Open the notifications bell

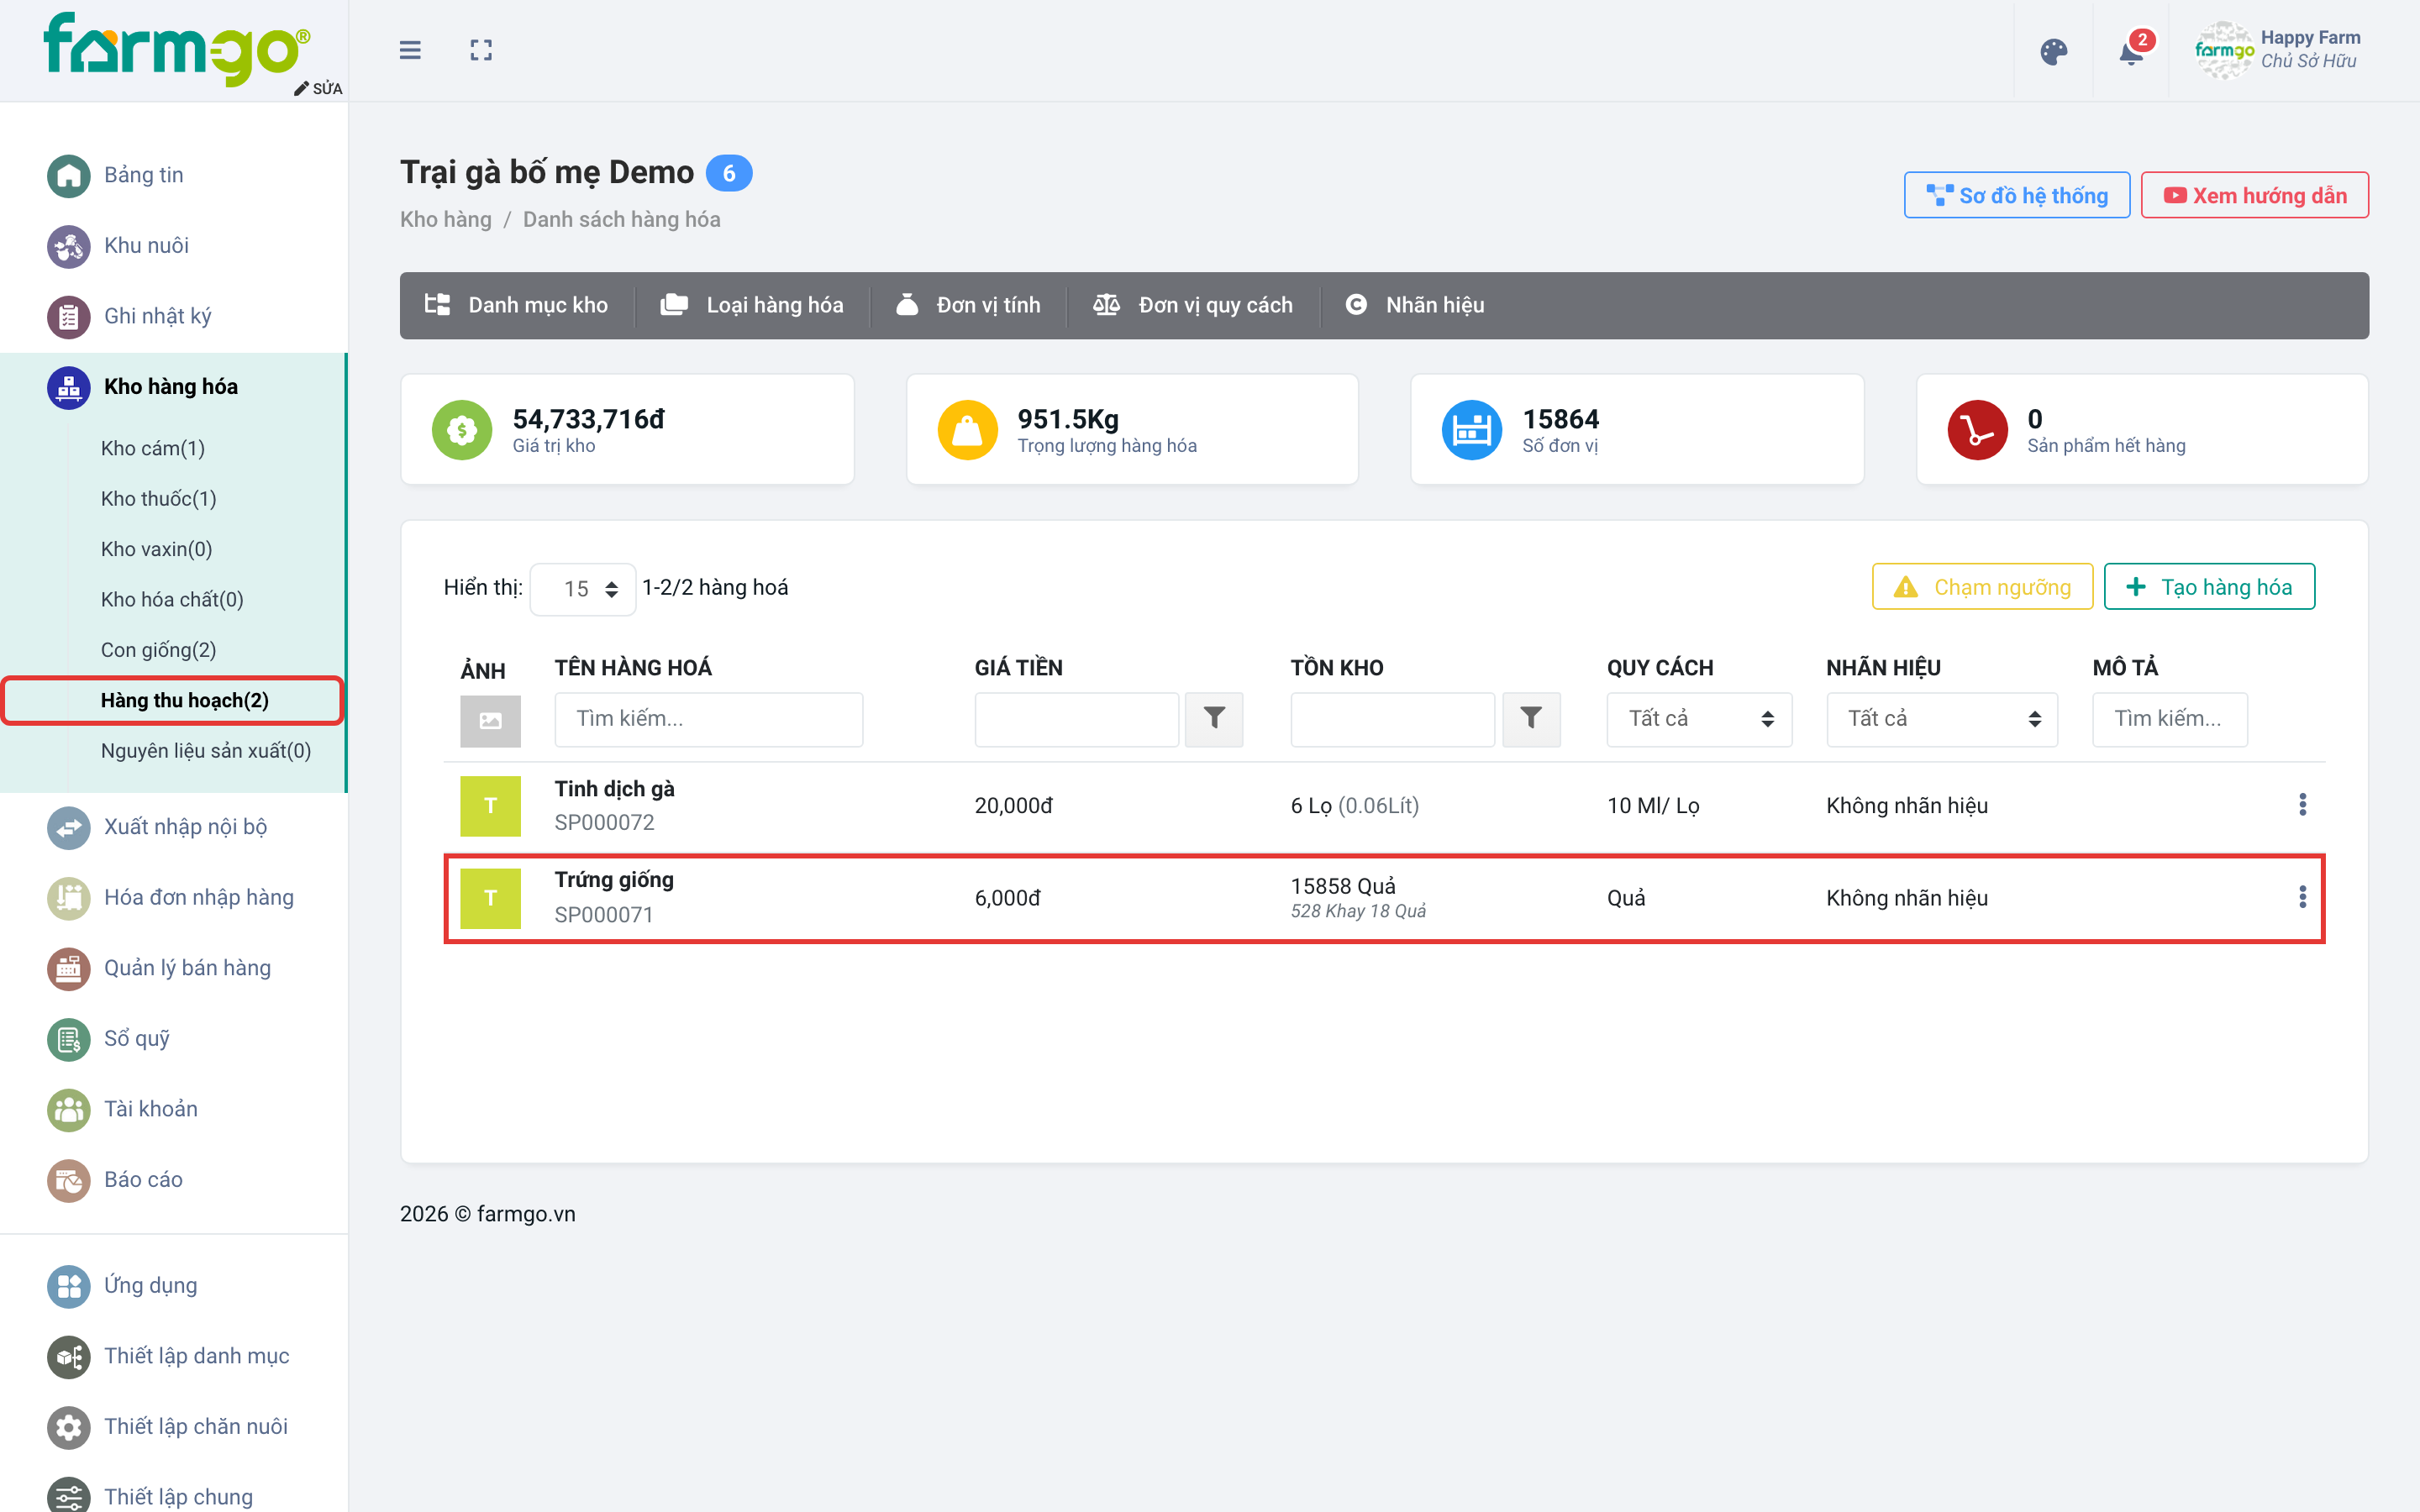[x=2132, y=51]
